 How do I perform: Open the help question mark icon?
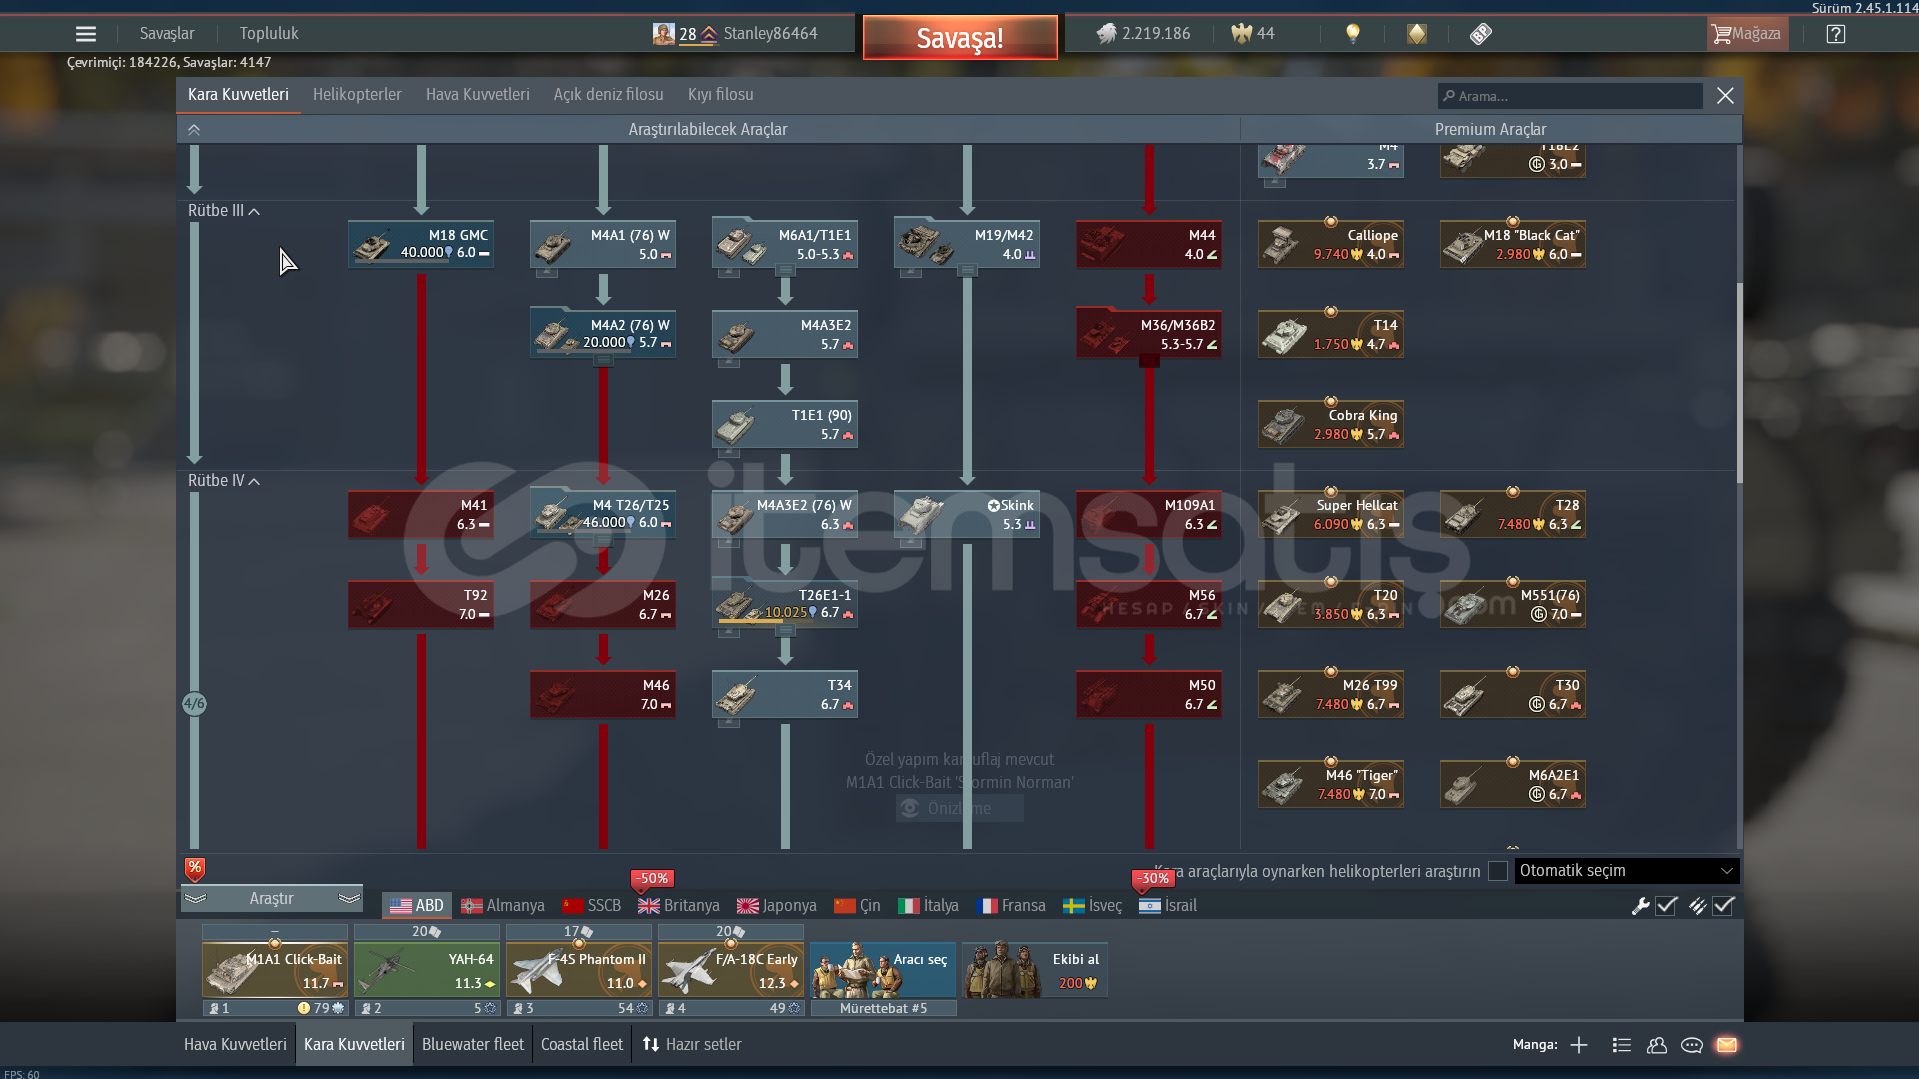(1835, 34)
